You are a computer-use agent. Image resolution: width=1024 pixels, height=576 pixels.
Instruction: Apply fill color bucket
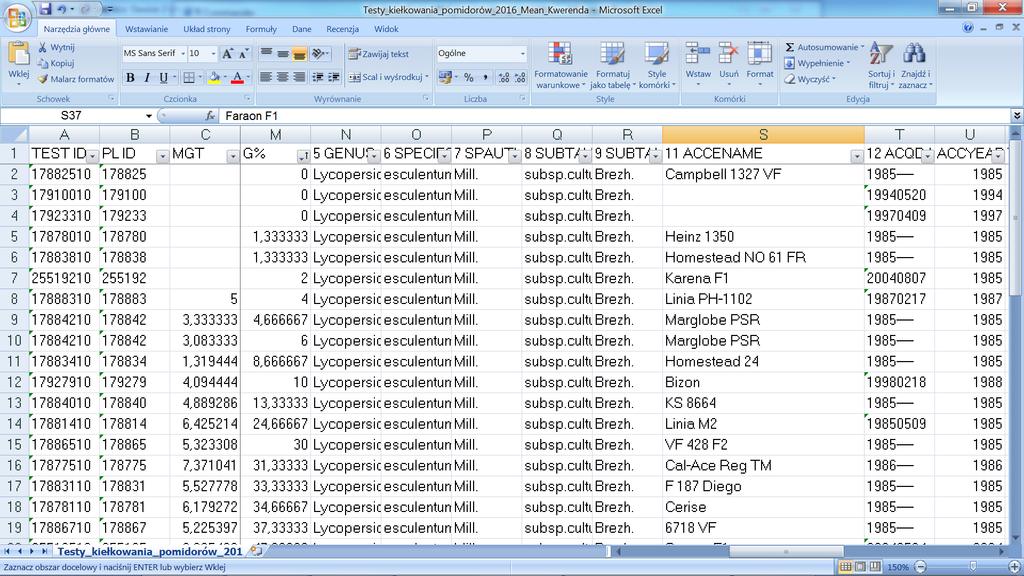pyautogui.click(x=214, y=78)
